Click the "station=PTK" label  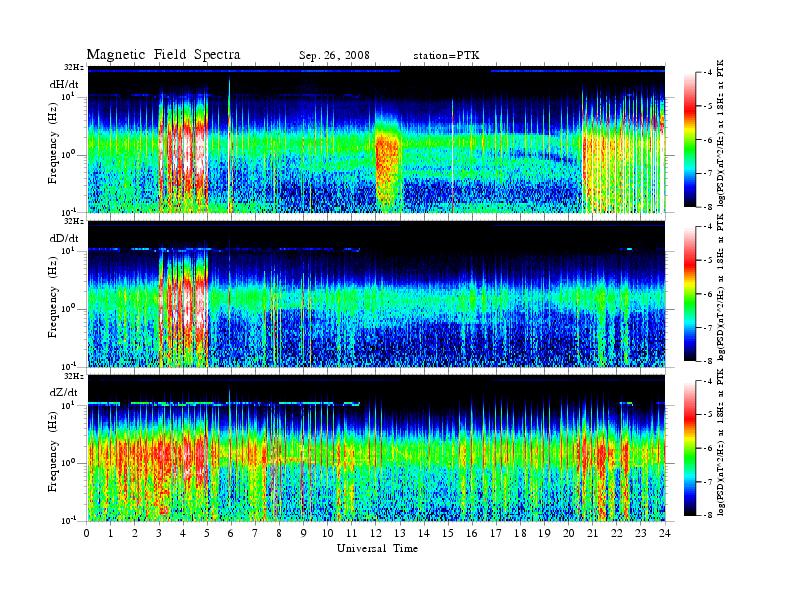coord(446,56)
